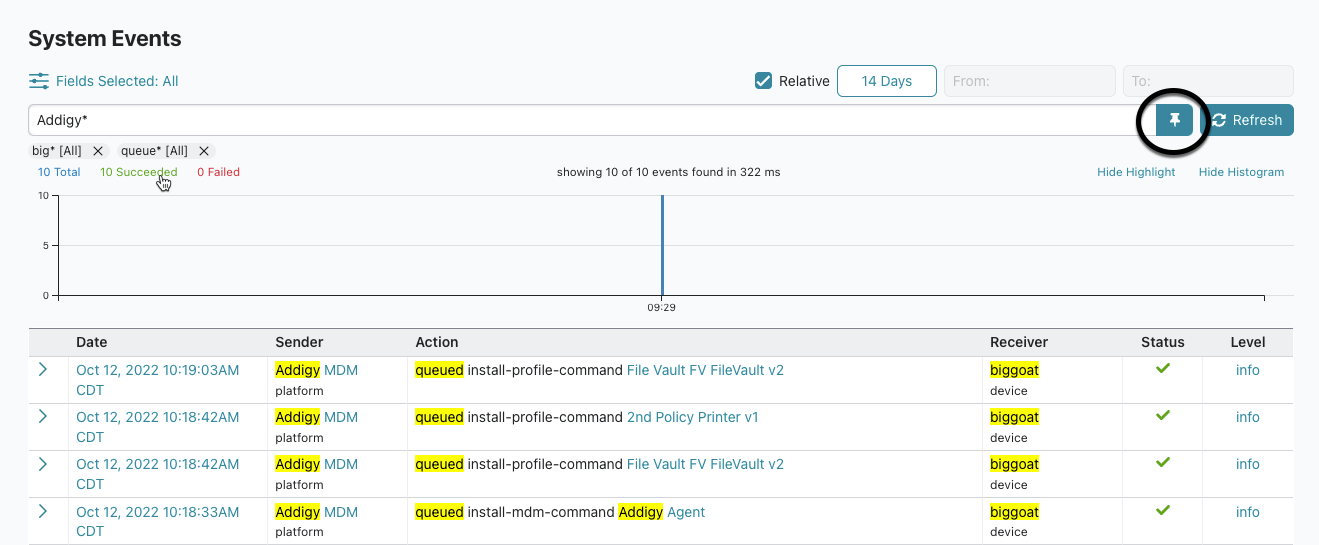Click success checkmark in Addigy Agent row
The height and width of the screenshot is (545, 1319).
1162,510
